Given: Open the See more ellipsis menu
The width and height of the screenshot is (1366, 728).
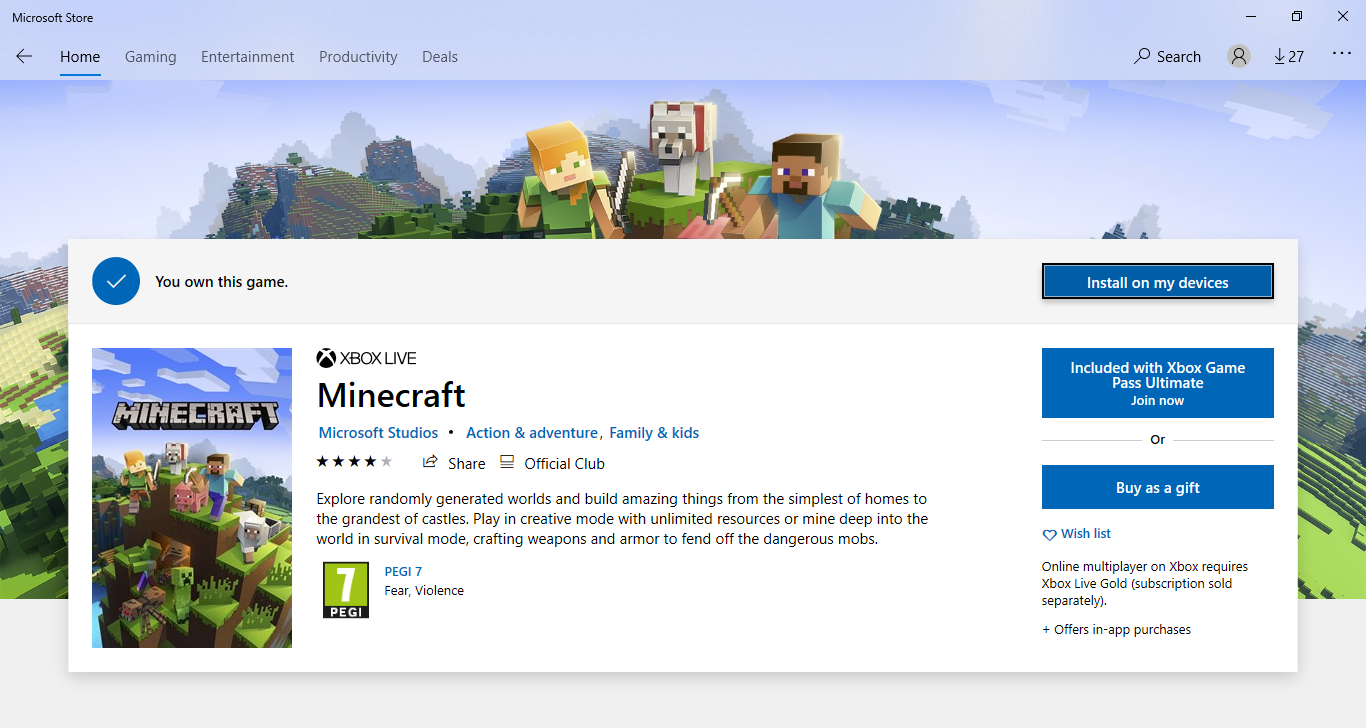Looking at the screenshot, I should click(1342, 55).
